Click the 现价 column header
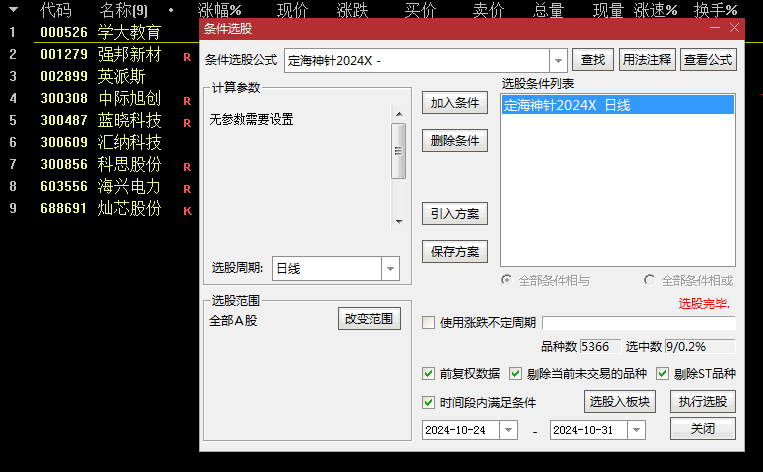The width and height of the screenshot is (763, 472). point(292,10)
